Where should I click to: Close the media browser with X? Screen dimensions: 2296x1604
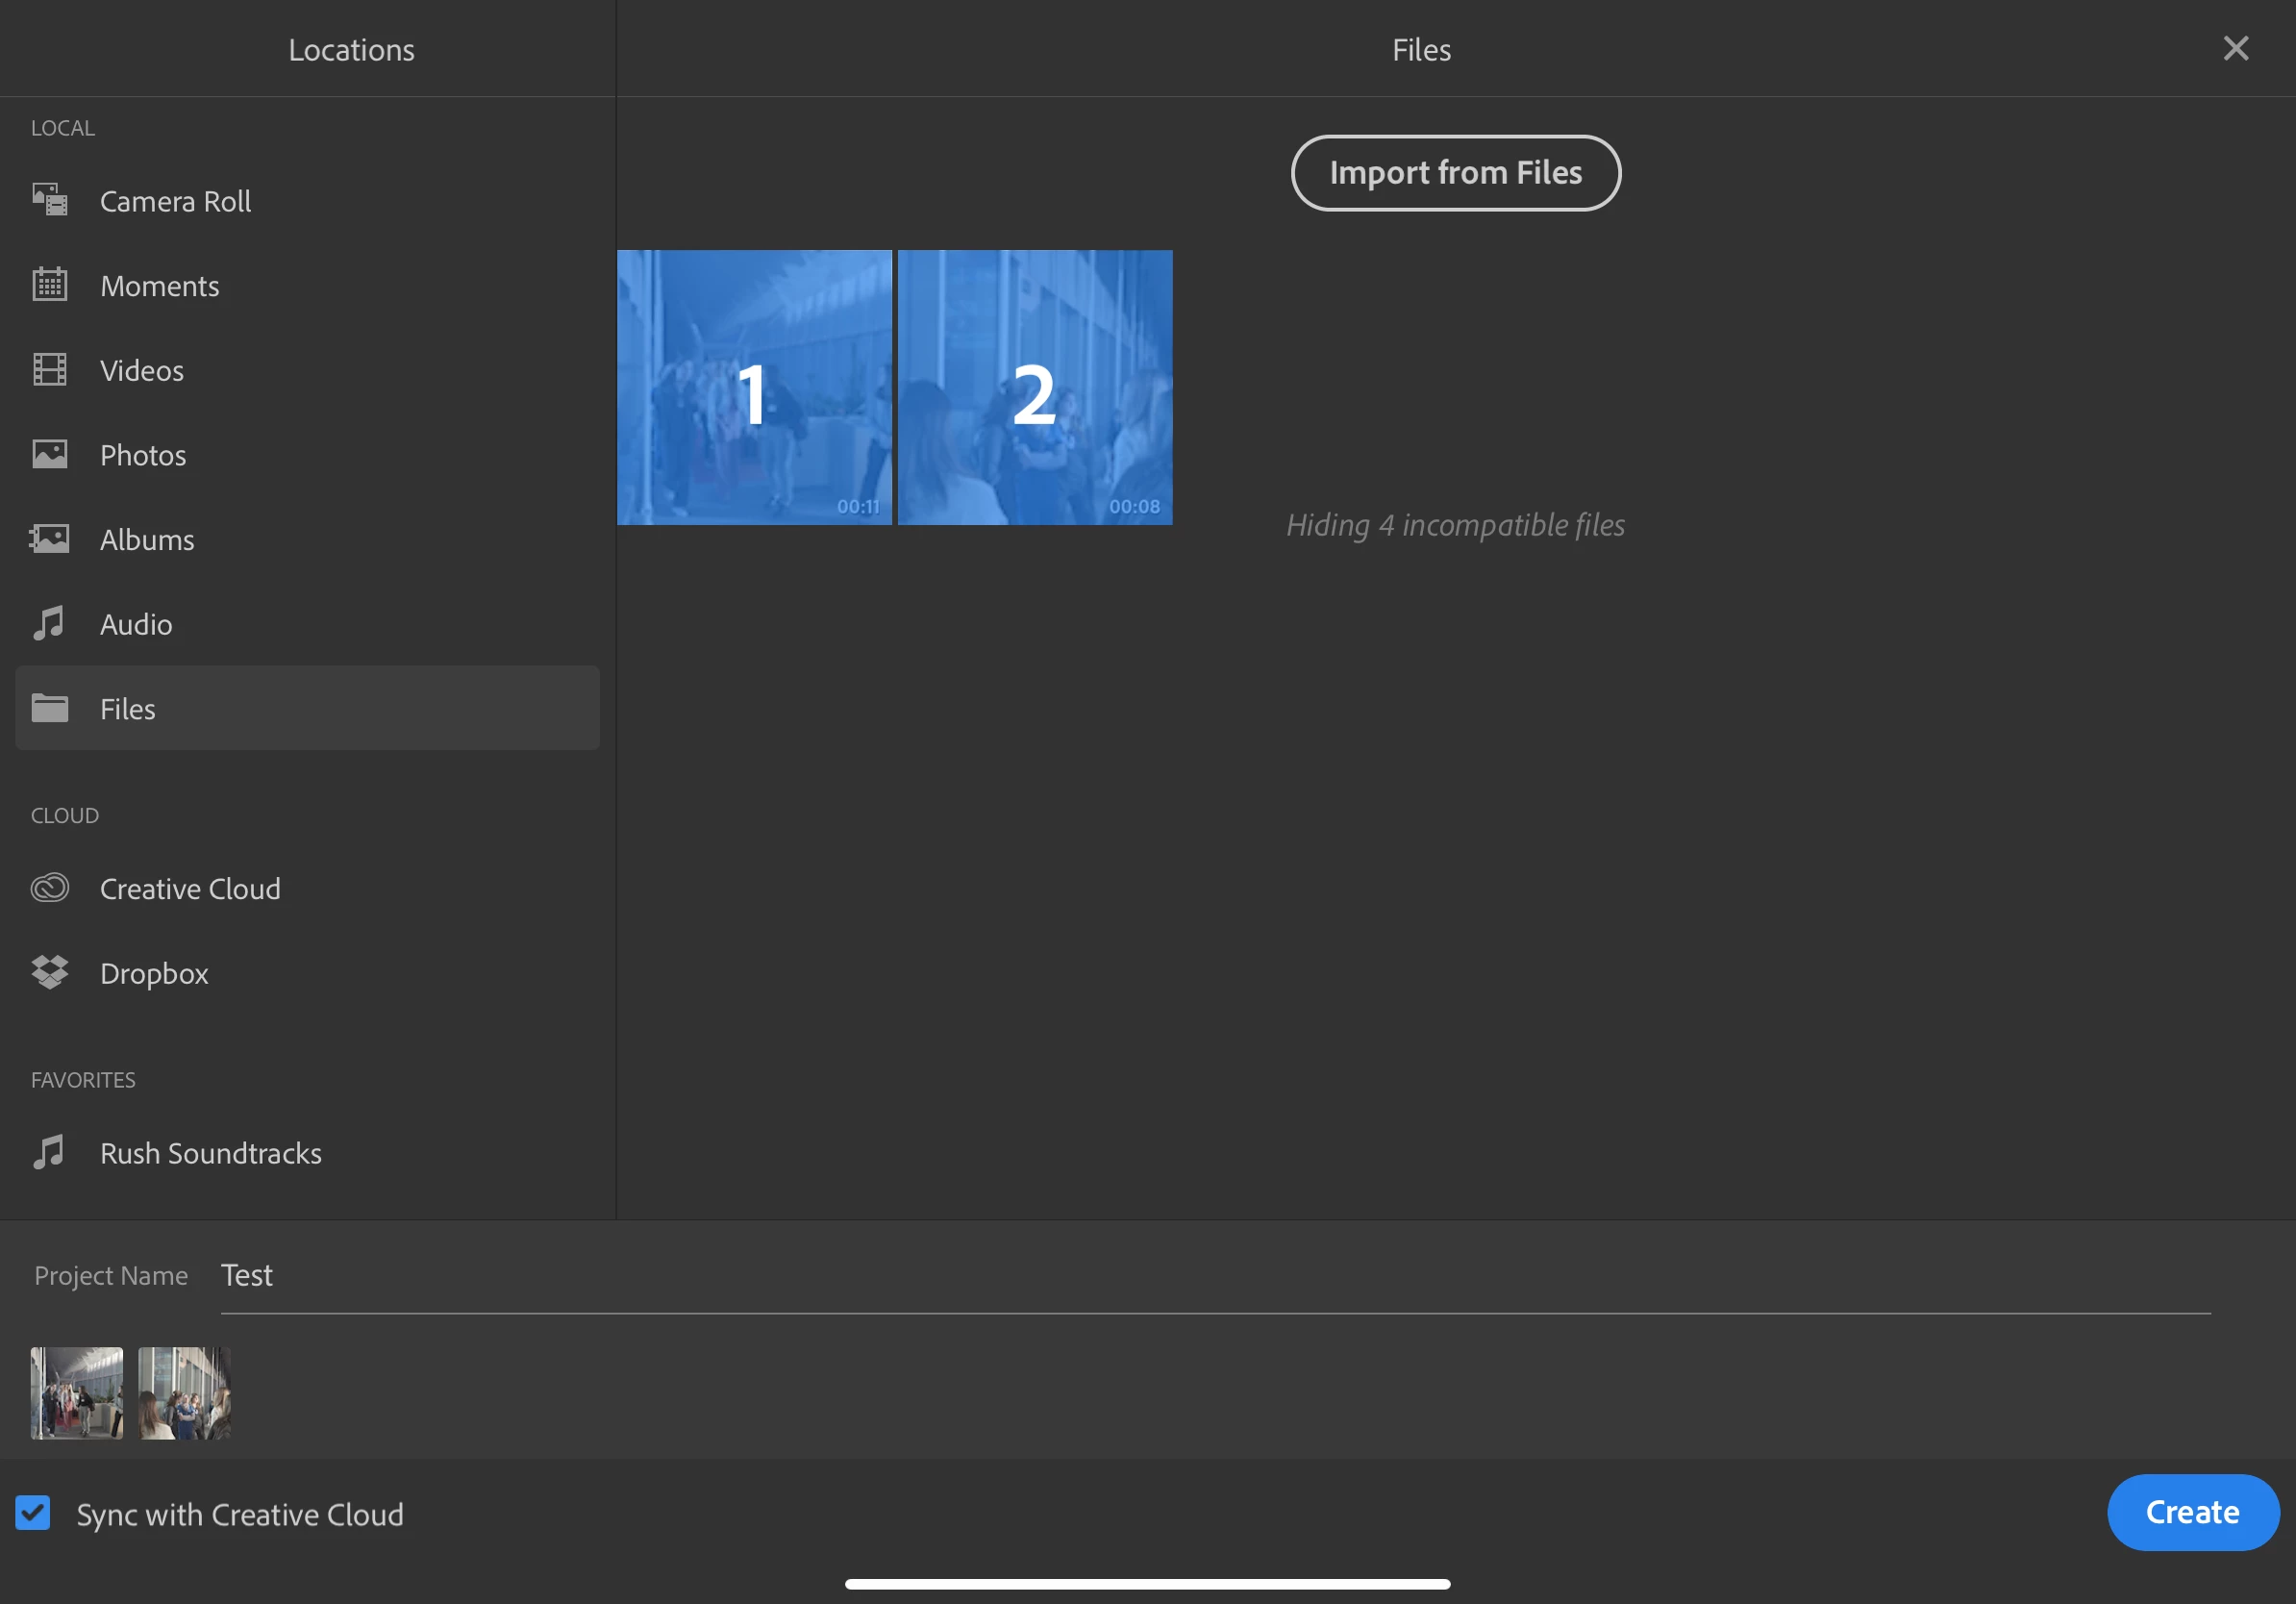(x=2236, y=48)
